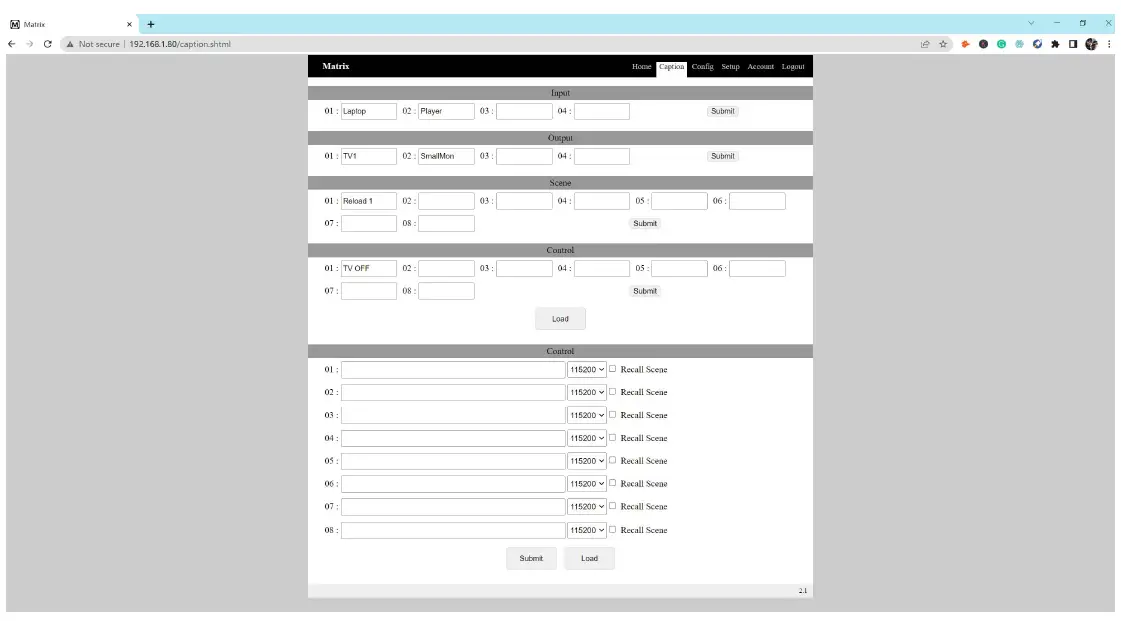1121x621 pixels.
Task: Submit the Output captions
Action: click(722, 156)
